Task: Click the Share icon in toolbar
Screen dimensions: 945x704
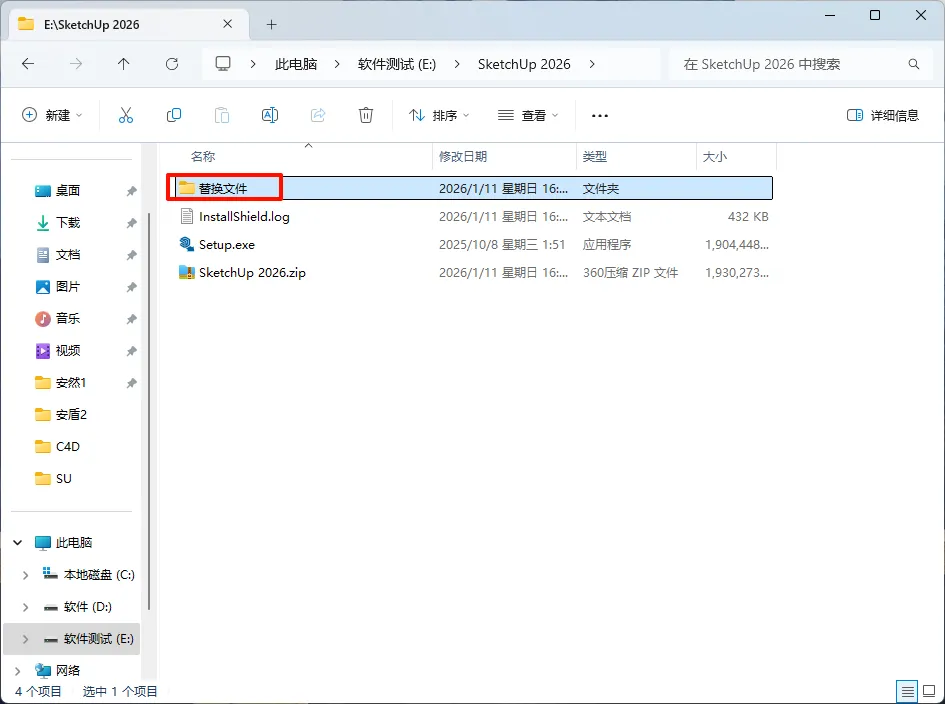Action: pyautogui.click(x=318, y=115)
